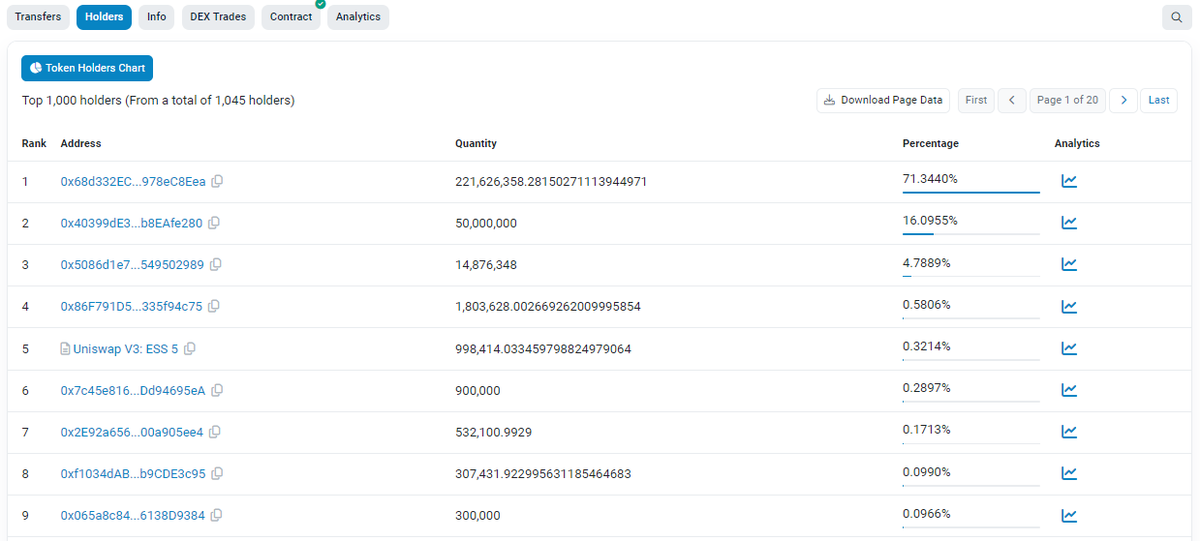
Task: Open address 0x065a8c84...6138D9384
Action: (x=133, y=516)
